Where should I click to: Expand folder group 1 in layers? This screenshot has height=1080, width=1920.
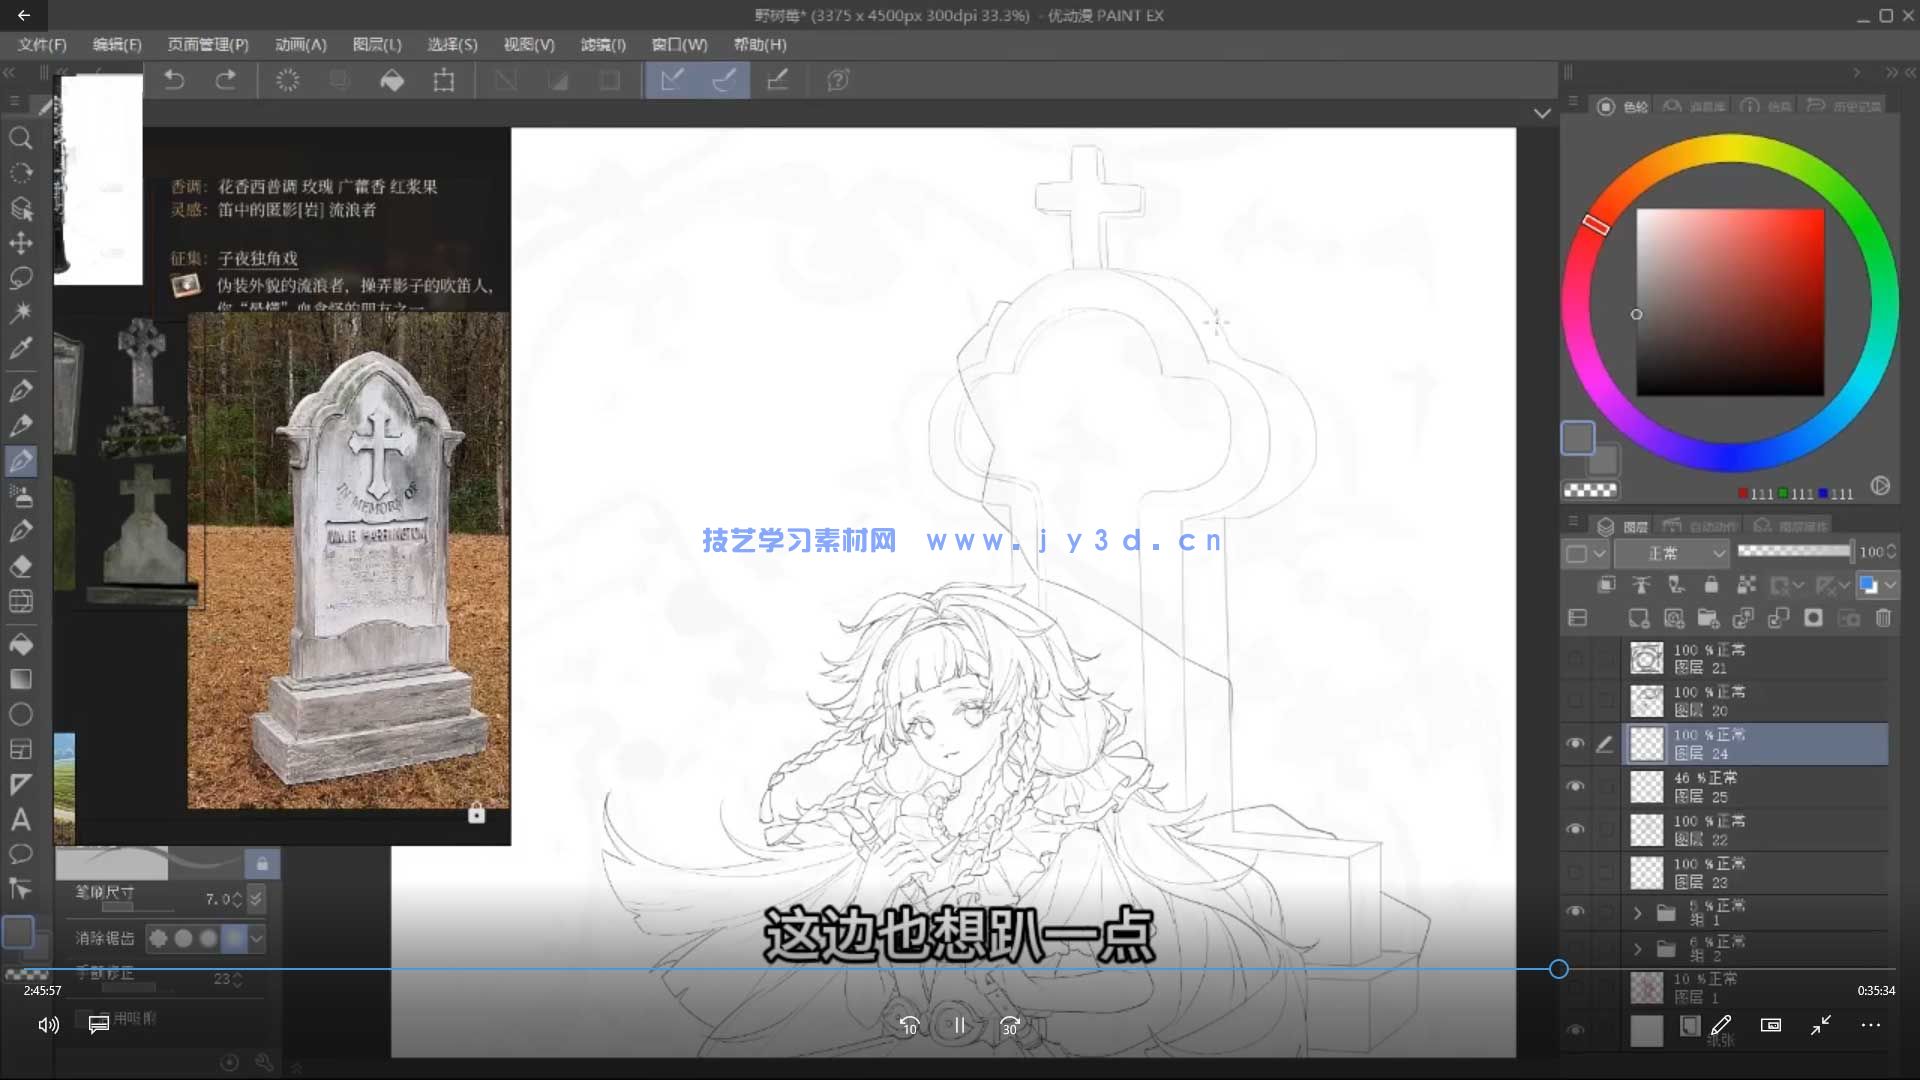1637,912
